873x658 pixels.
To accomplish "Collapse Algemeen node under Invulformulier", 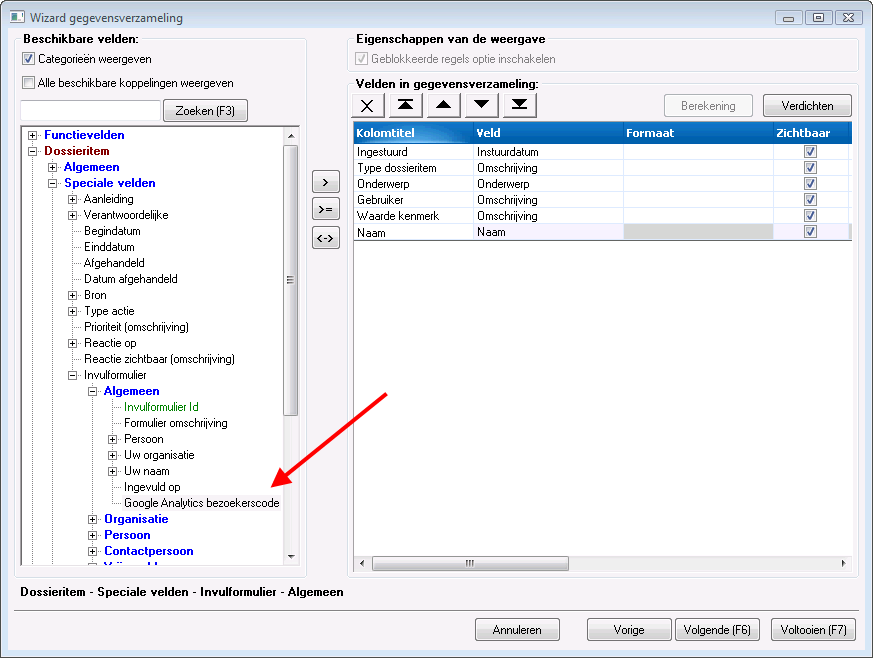I will point(92,391).
